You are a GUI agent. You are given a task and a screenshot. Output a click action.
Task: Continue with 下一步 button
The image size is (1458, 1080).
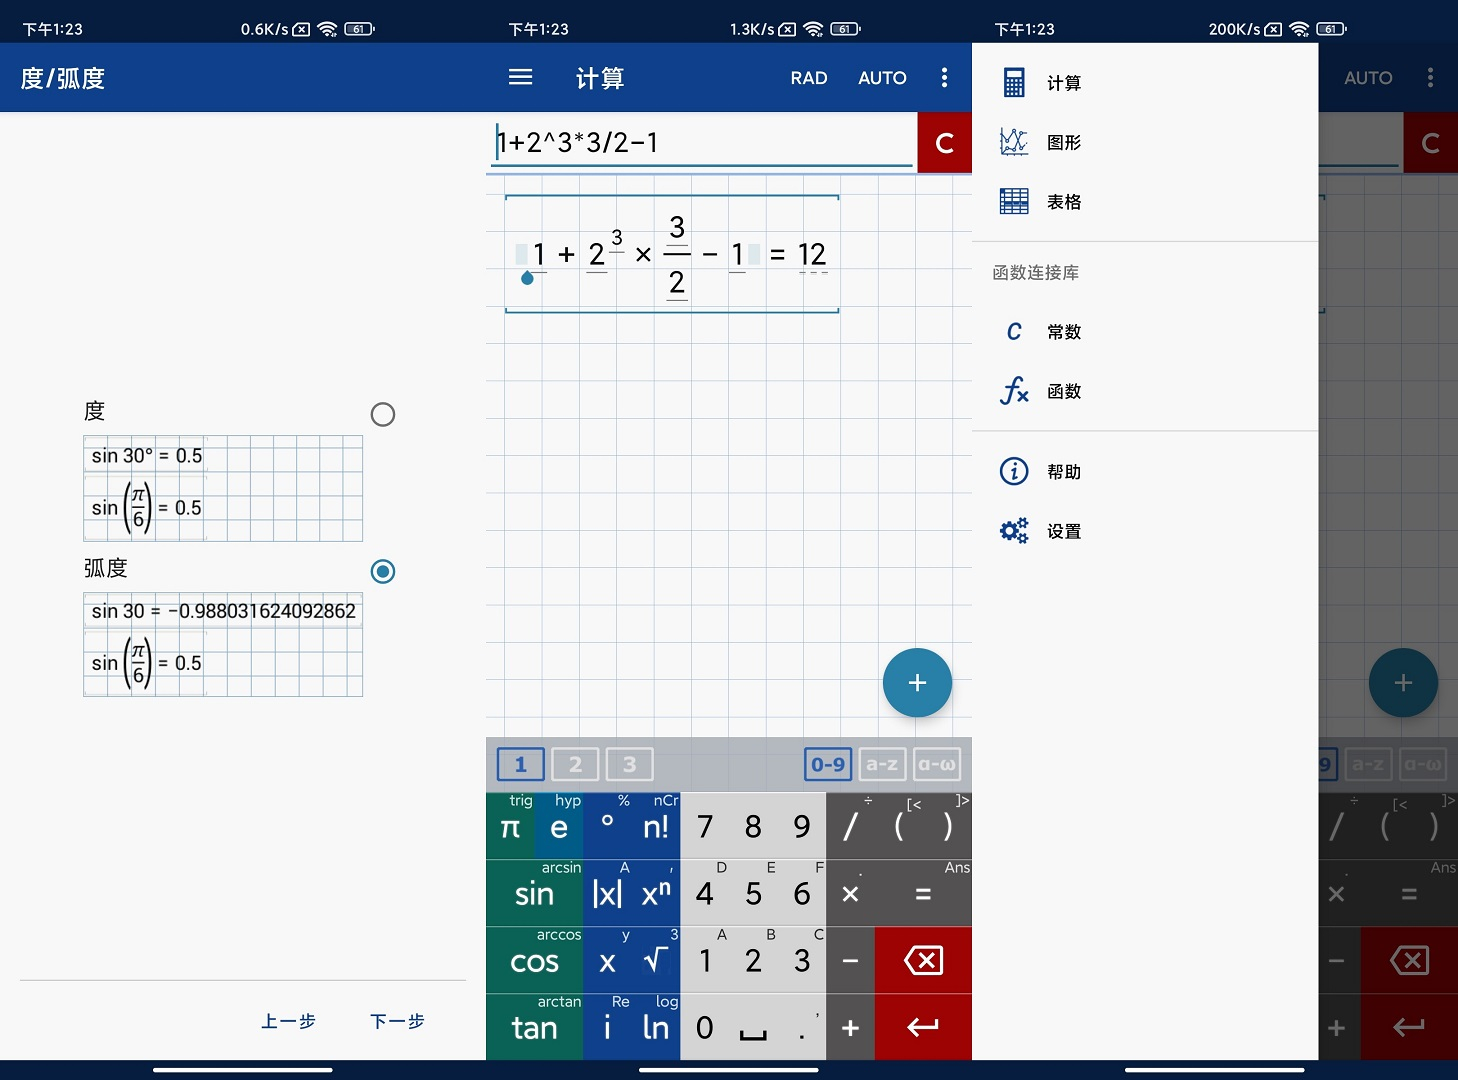coord(397,1021)
